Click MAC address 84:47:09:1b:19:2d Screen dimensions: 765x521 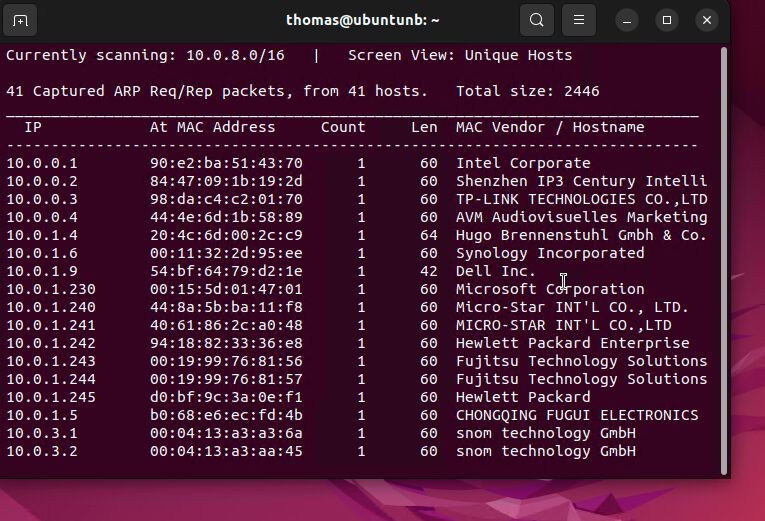point(226,181)
